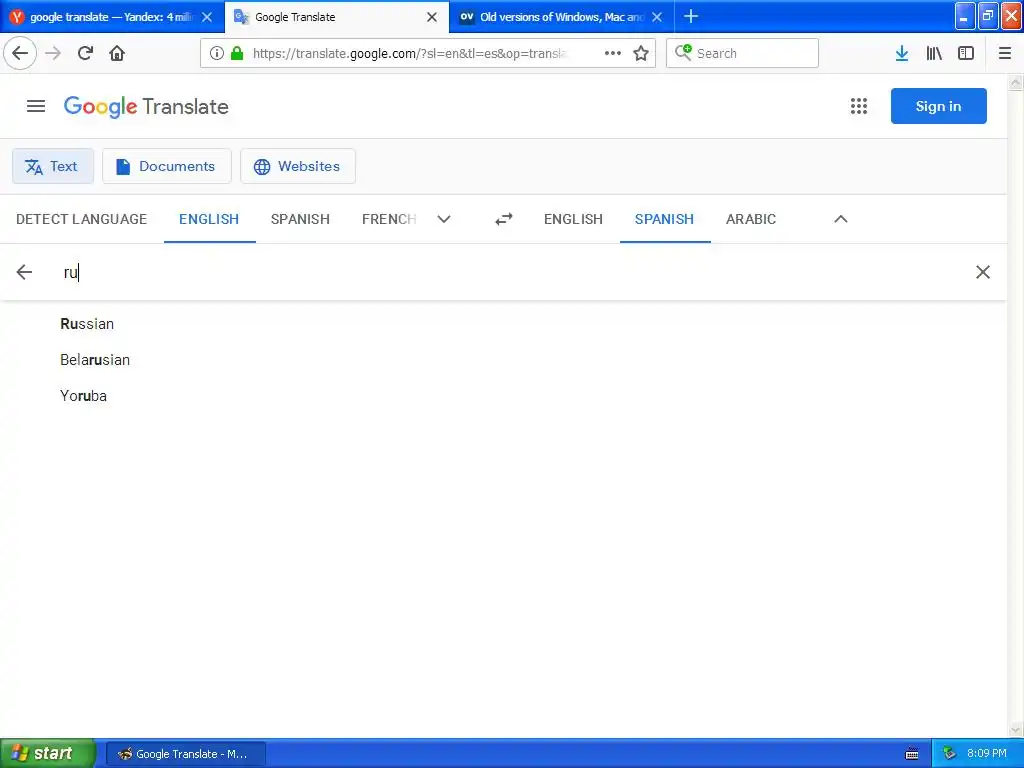This screenshot has height=768, width=1024.
Task: Restore down the browser window
Action: click(988, 16)
